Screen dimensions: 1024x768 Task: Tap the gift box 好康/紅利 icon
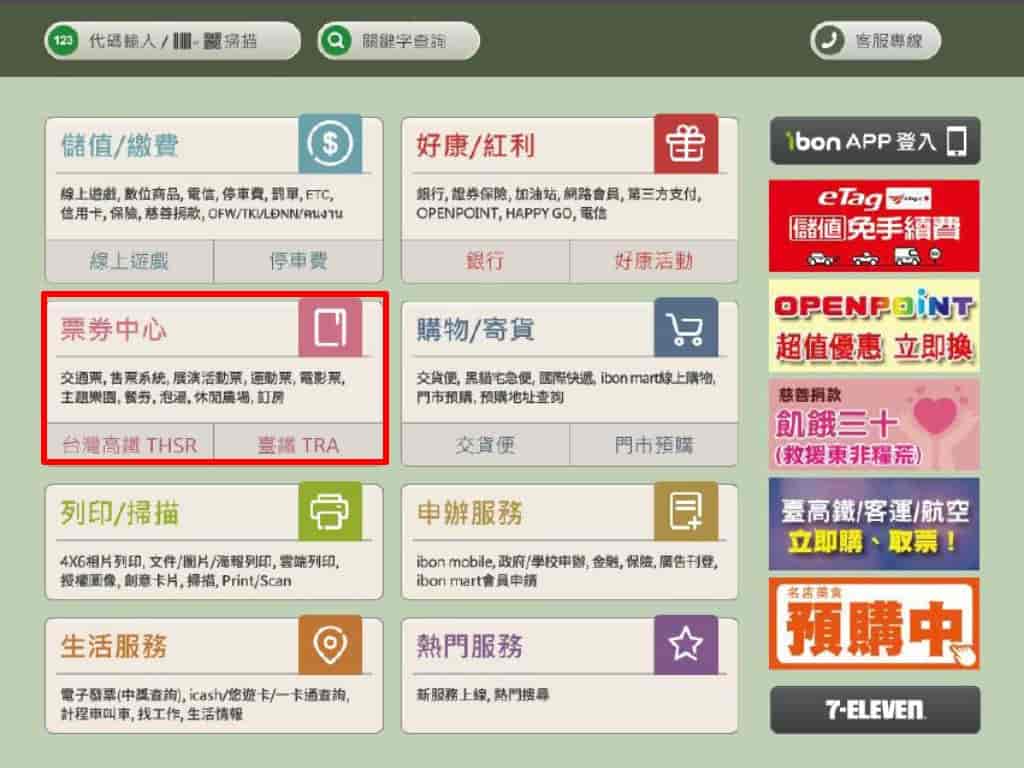coord(686,143)
